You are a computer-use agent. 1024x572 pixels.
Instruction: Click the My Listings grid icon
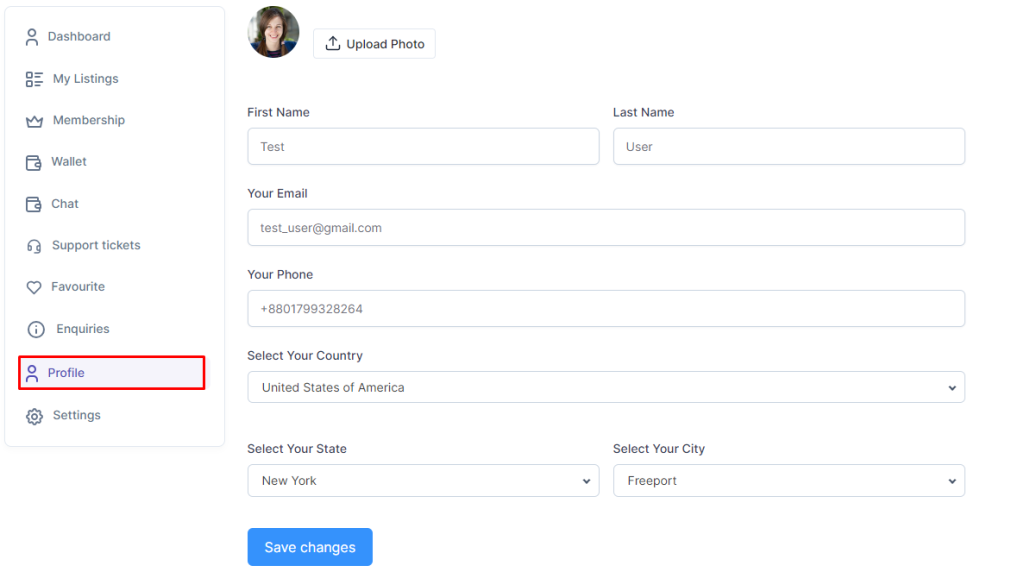(34, 79)
